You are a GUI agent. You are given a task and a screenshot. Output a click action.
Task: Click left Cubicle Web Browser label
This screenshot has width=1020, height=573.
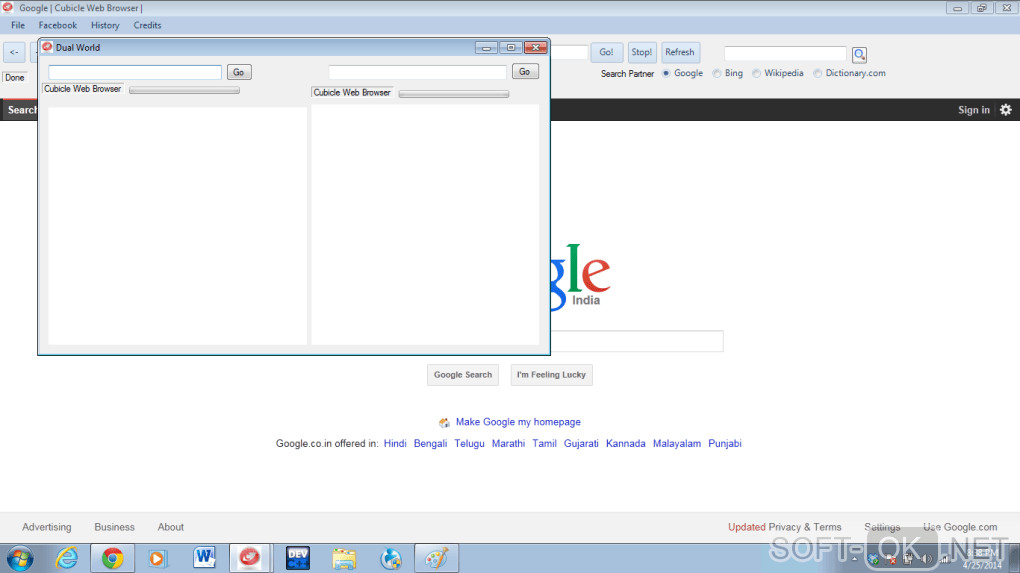click(83, 89)
